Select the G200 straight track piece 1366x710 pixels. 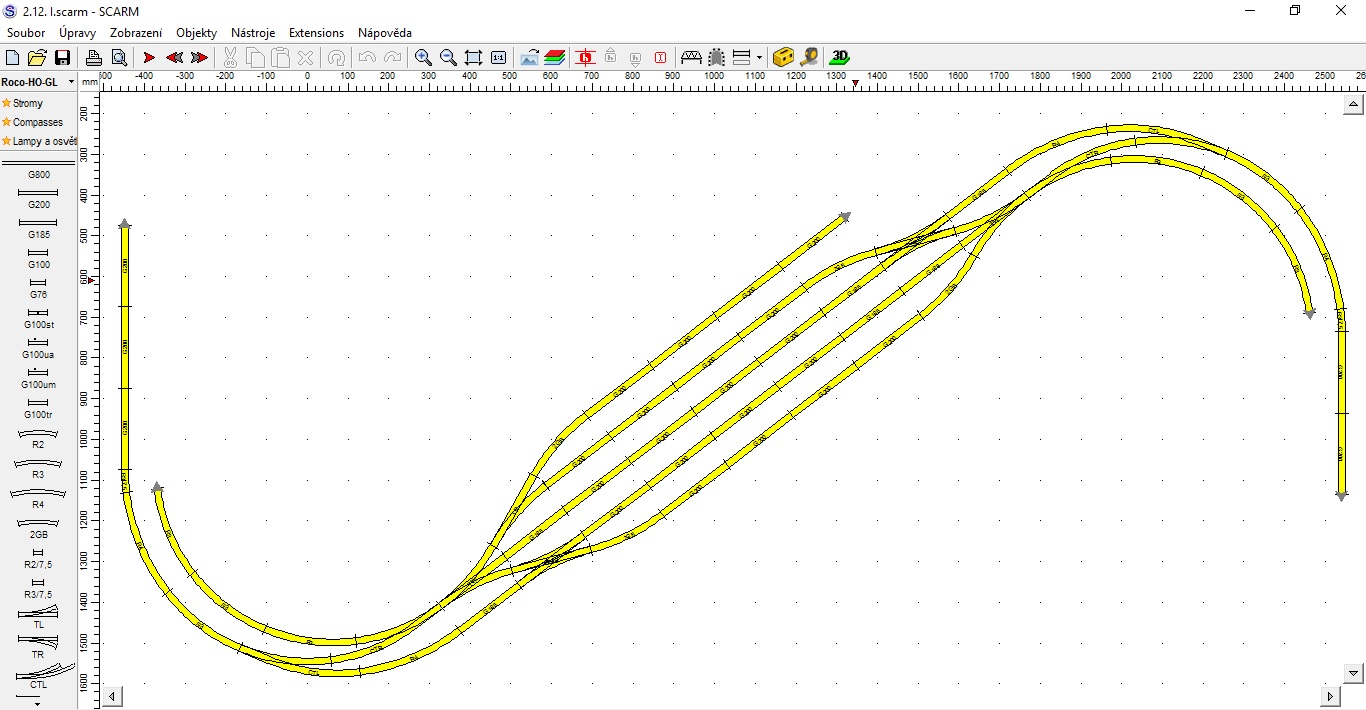38,196
